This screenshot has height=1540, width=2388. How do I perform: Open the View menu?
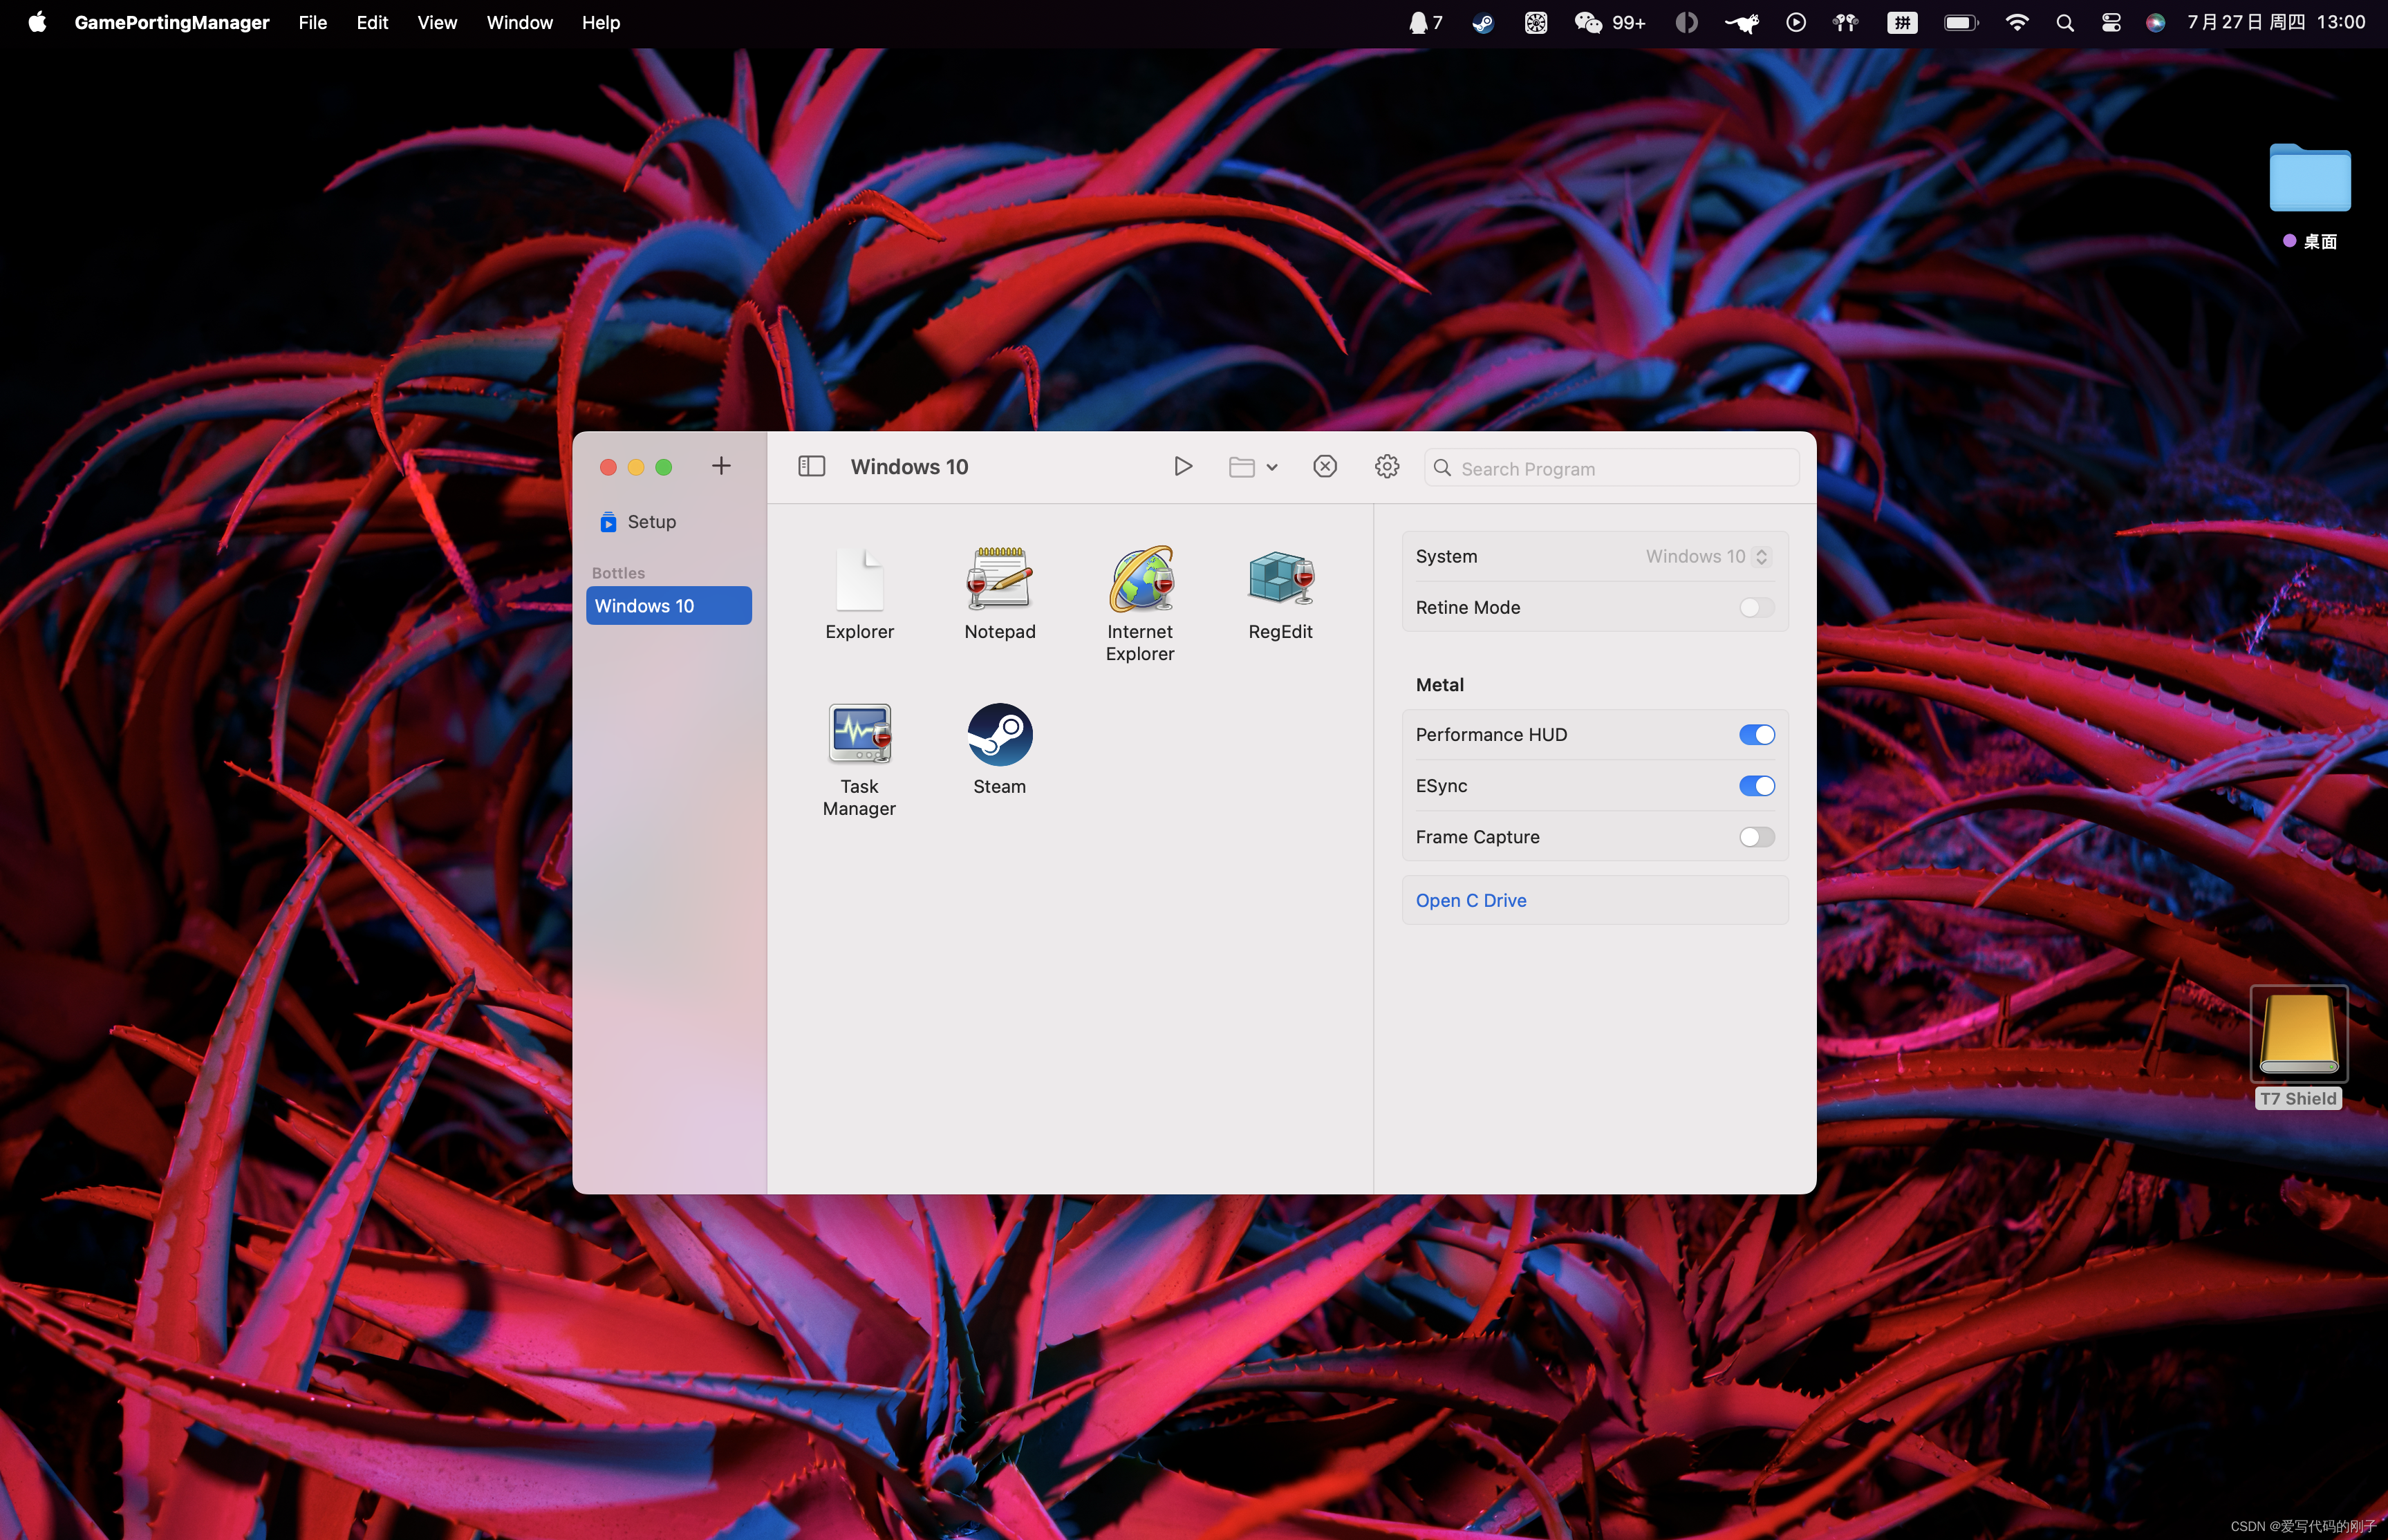(x=437, y=22)
